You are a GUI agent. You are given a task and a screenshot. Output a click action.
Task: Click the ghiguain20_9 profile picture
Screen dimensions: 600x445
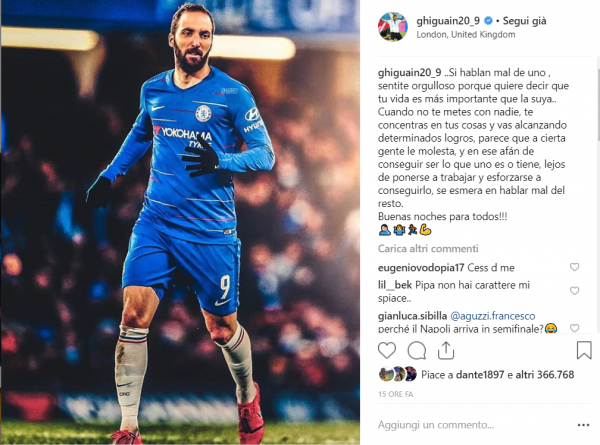coord(393,26)
